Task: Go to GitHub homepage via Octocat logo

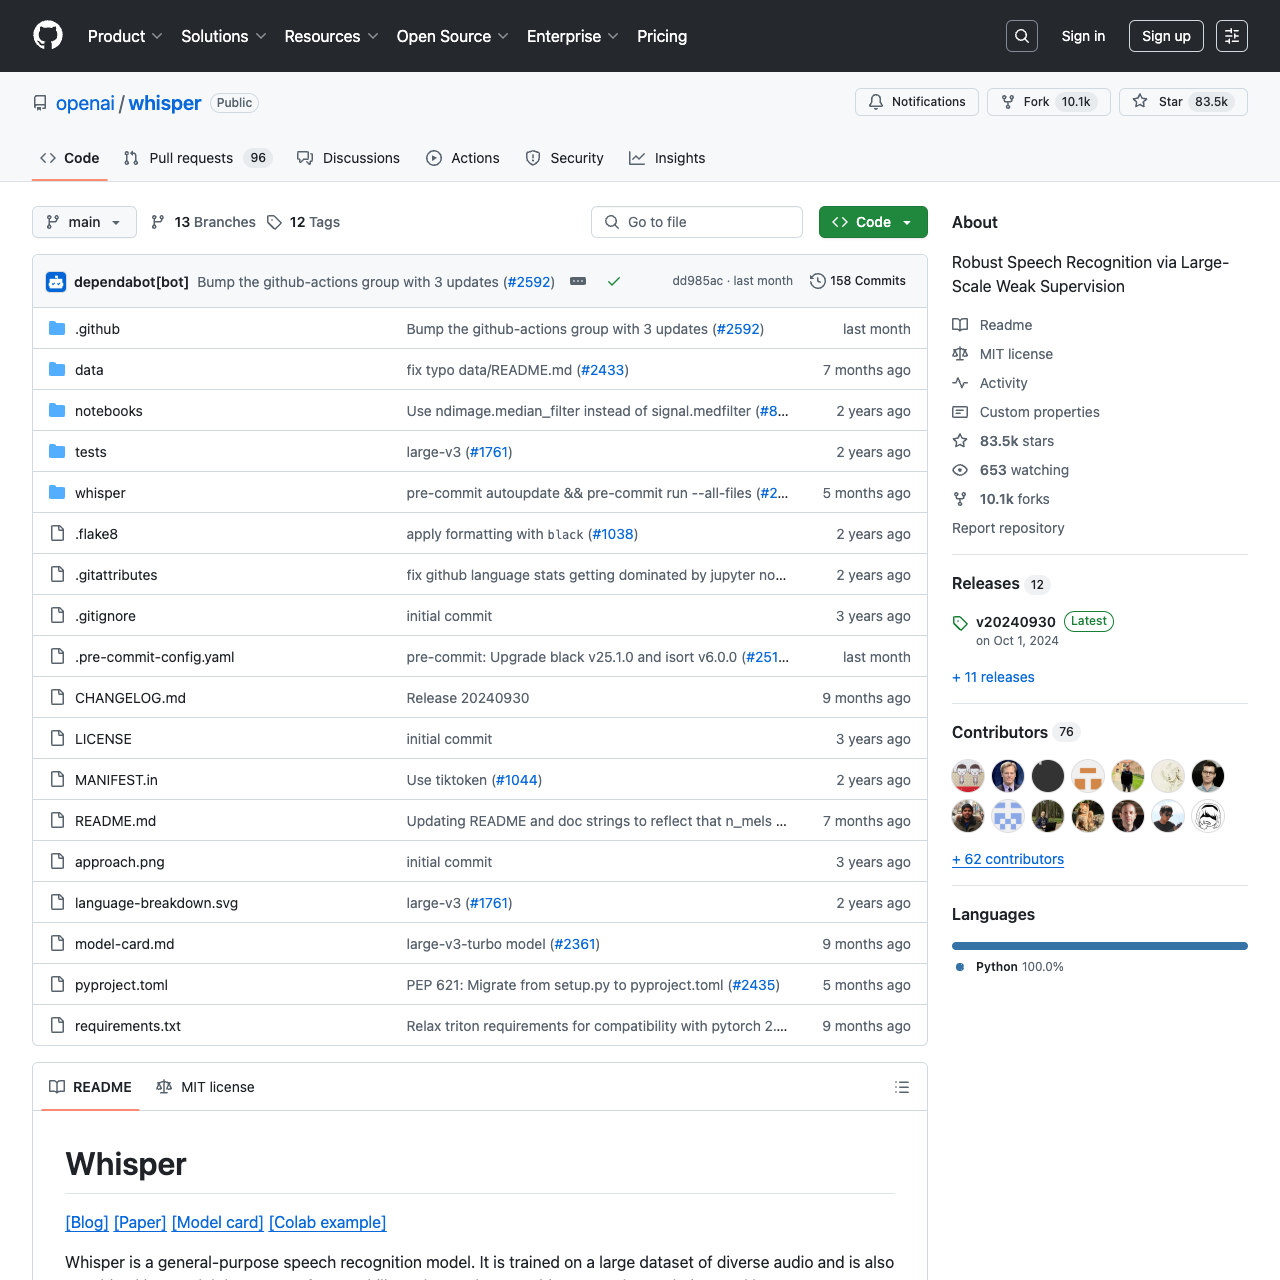Action: tap(48, 36)
